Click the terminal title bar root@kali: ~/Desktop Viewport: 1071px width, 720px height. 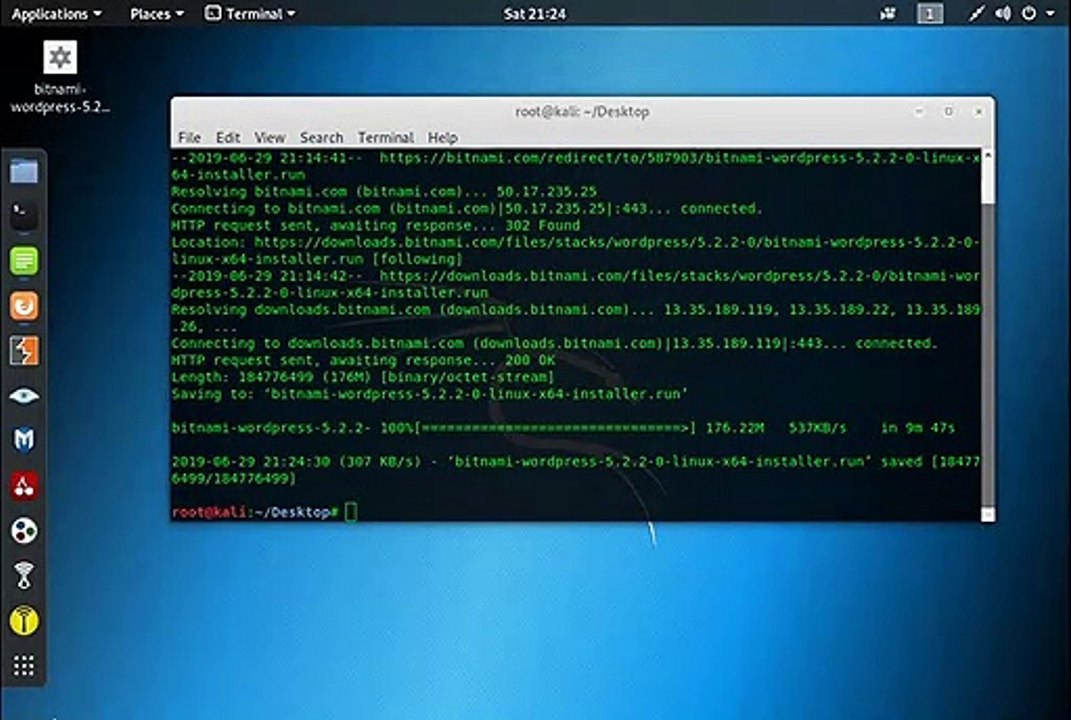click(582, 111)
